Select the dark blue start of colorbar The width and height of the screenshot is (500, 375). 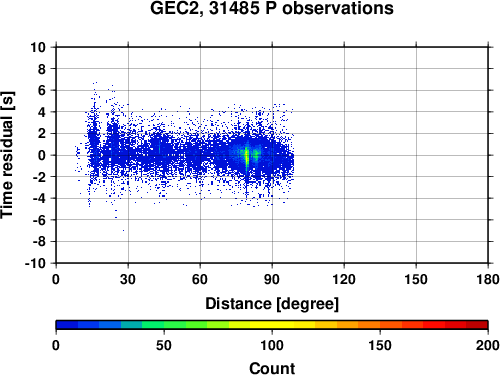point(67,325)
